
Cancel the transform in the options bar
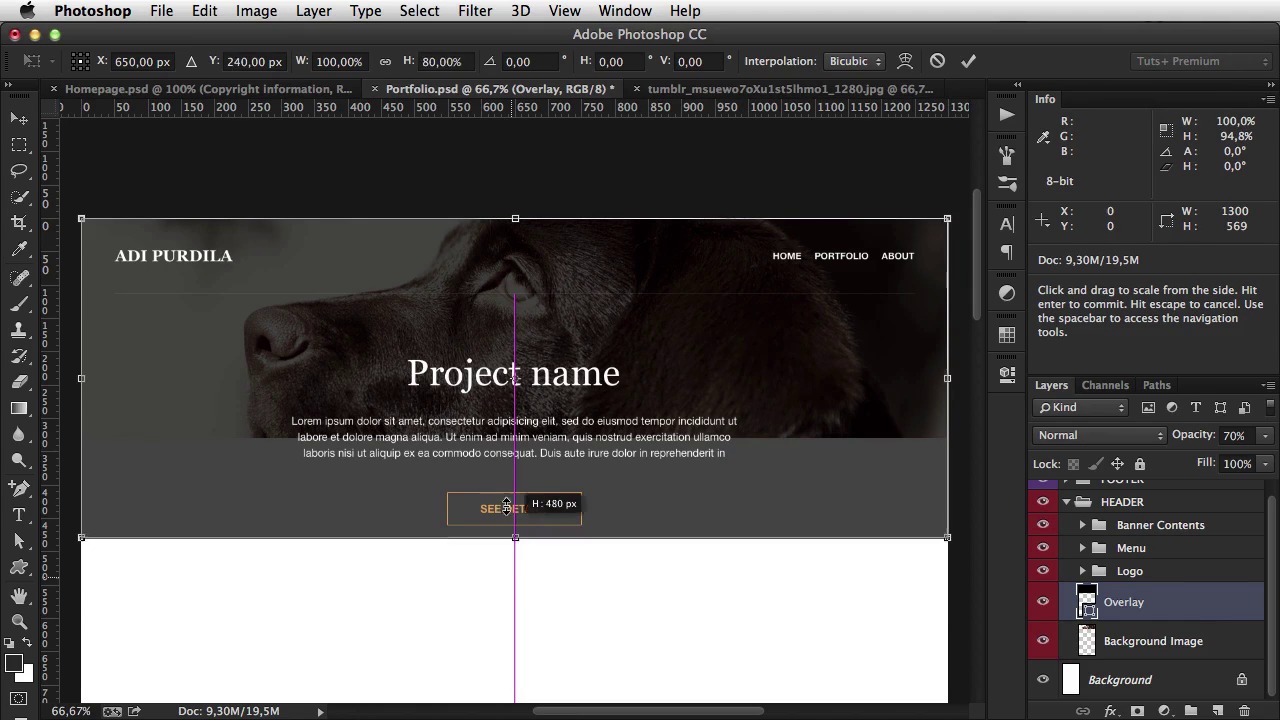point(937,61)
